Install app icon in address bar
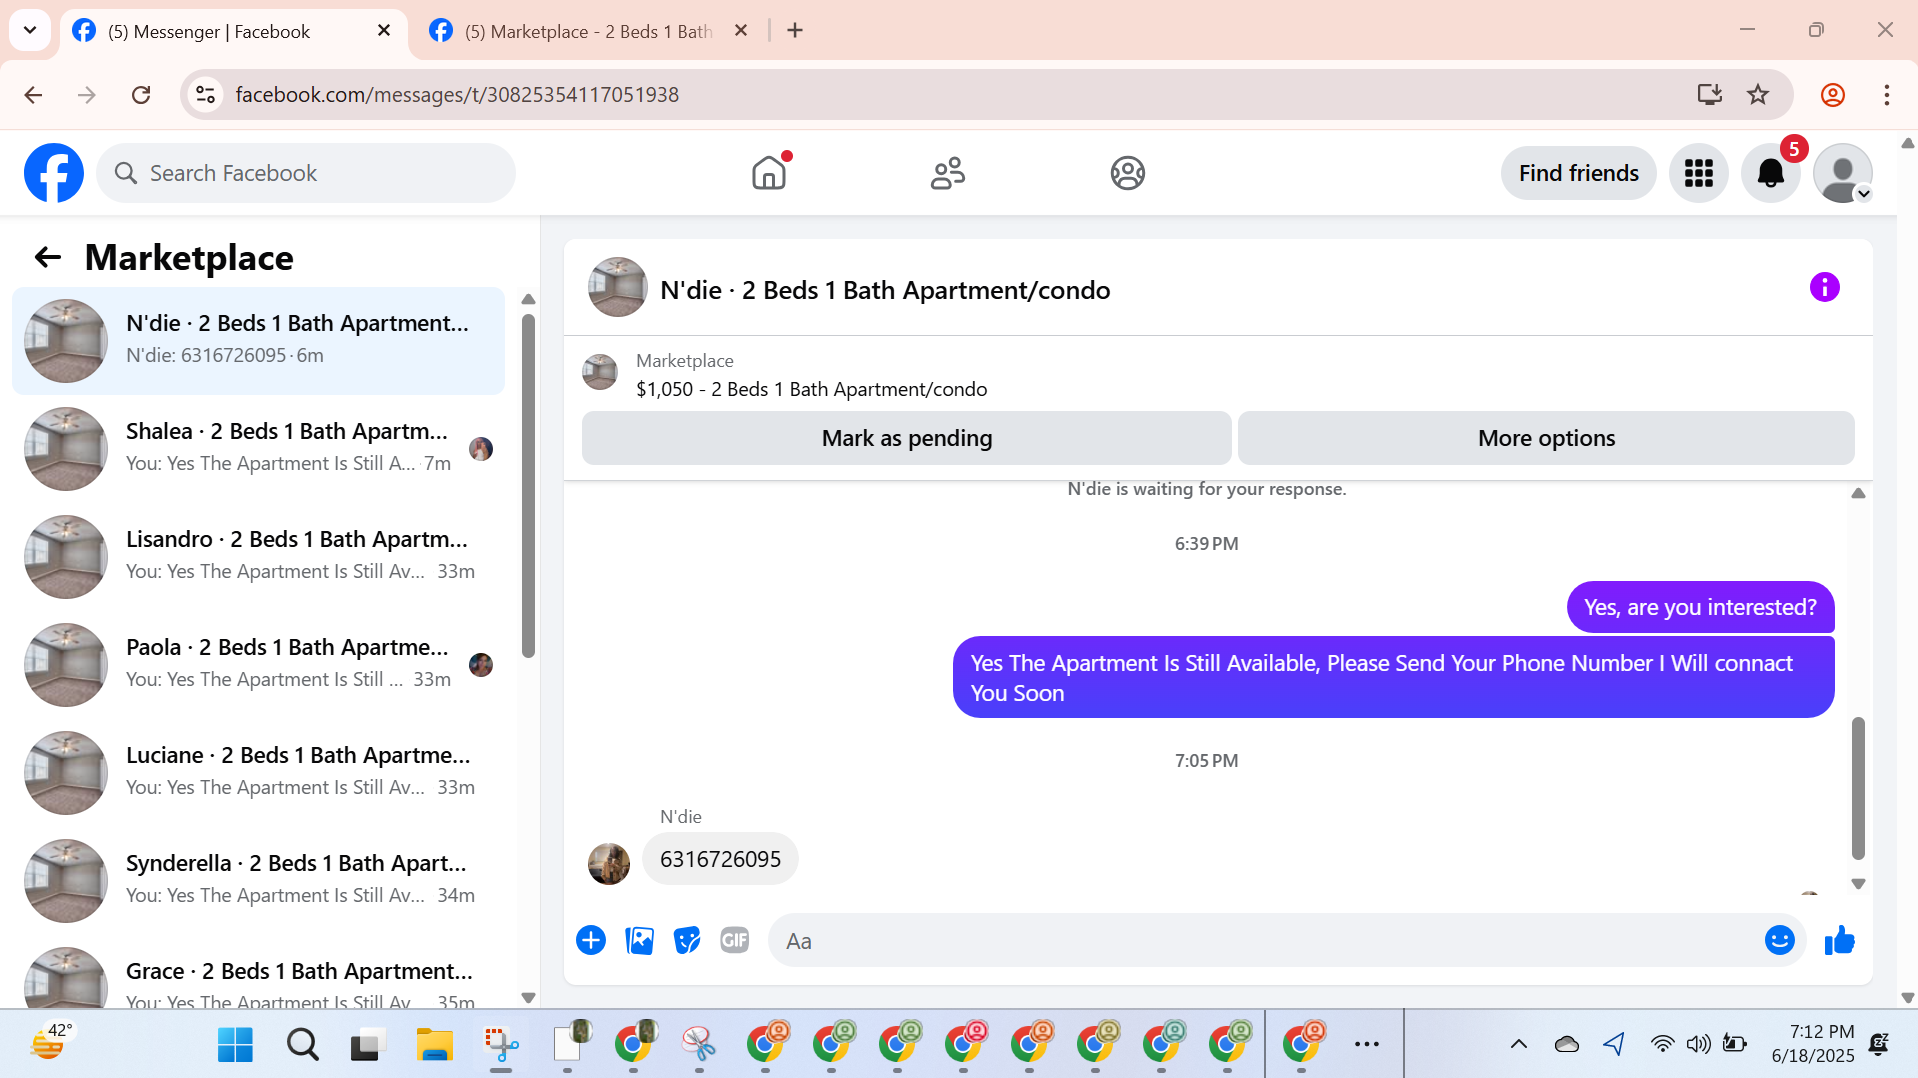This screenshot has width=1918, height=1078. coord(1709,95)
